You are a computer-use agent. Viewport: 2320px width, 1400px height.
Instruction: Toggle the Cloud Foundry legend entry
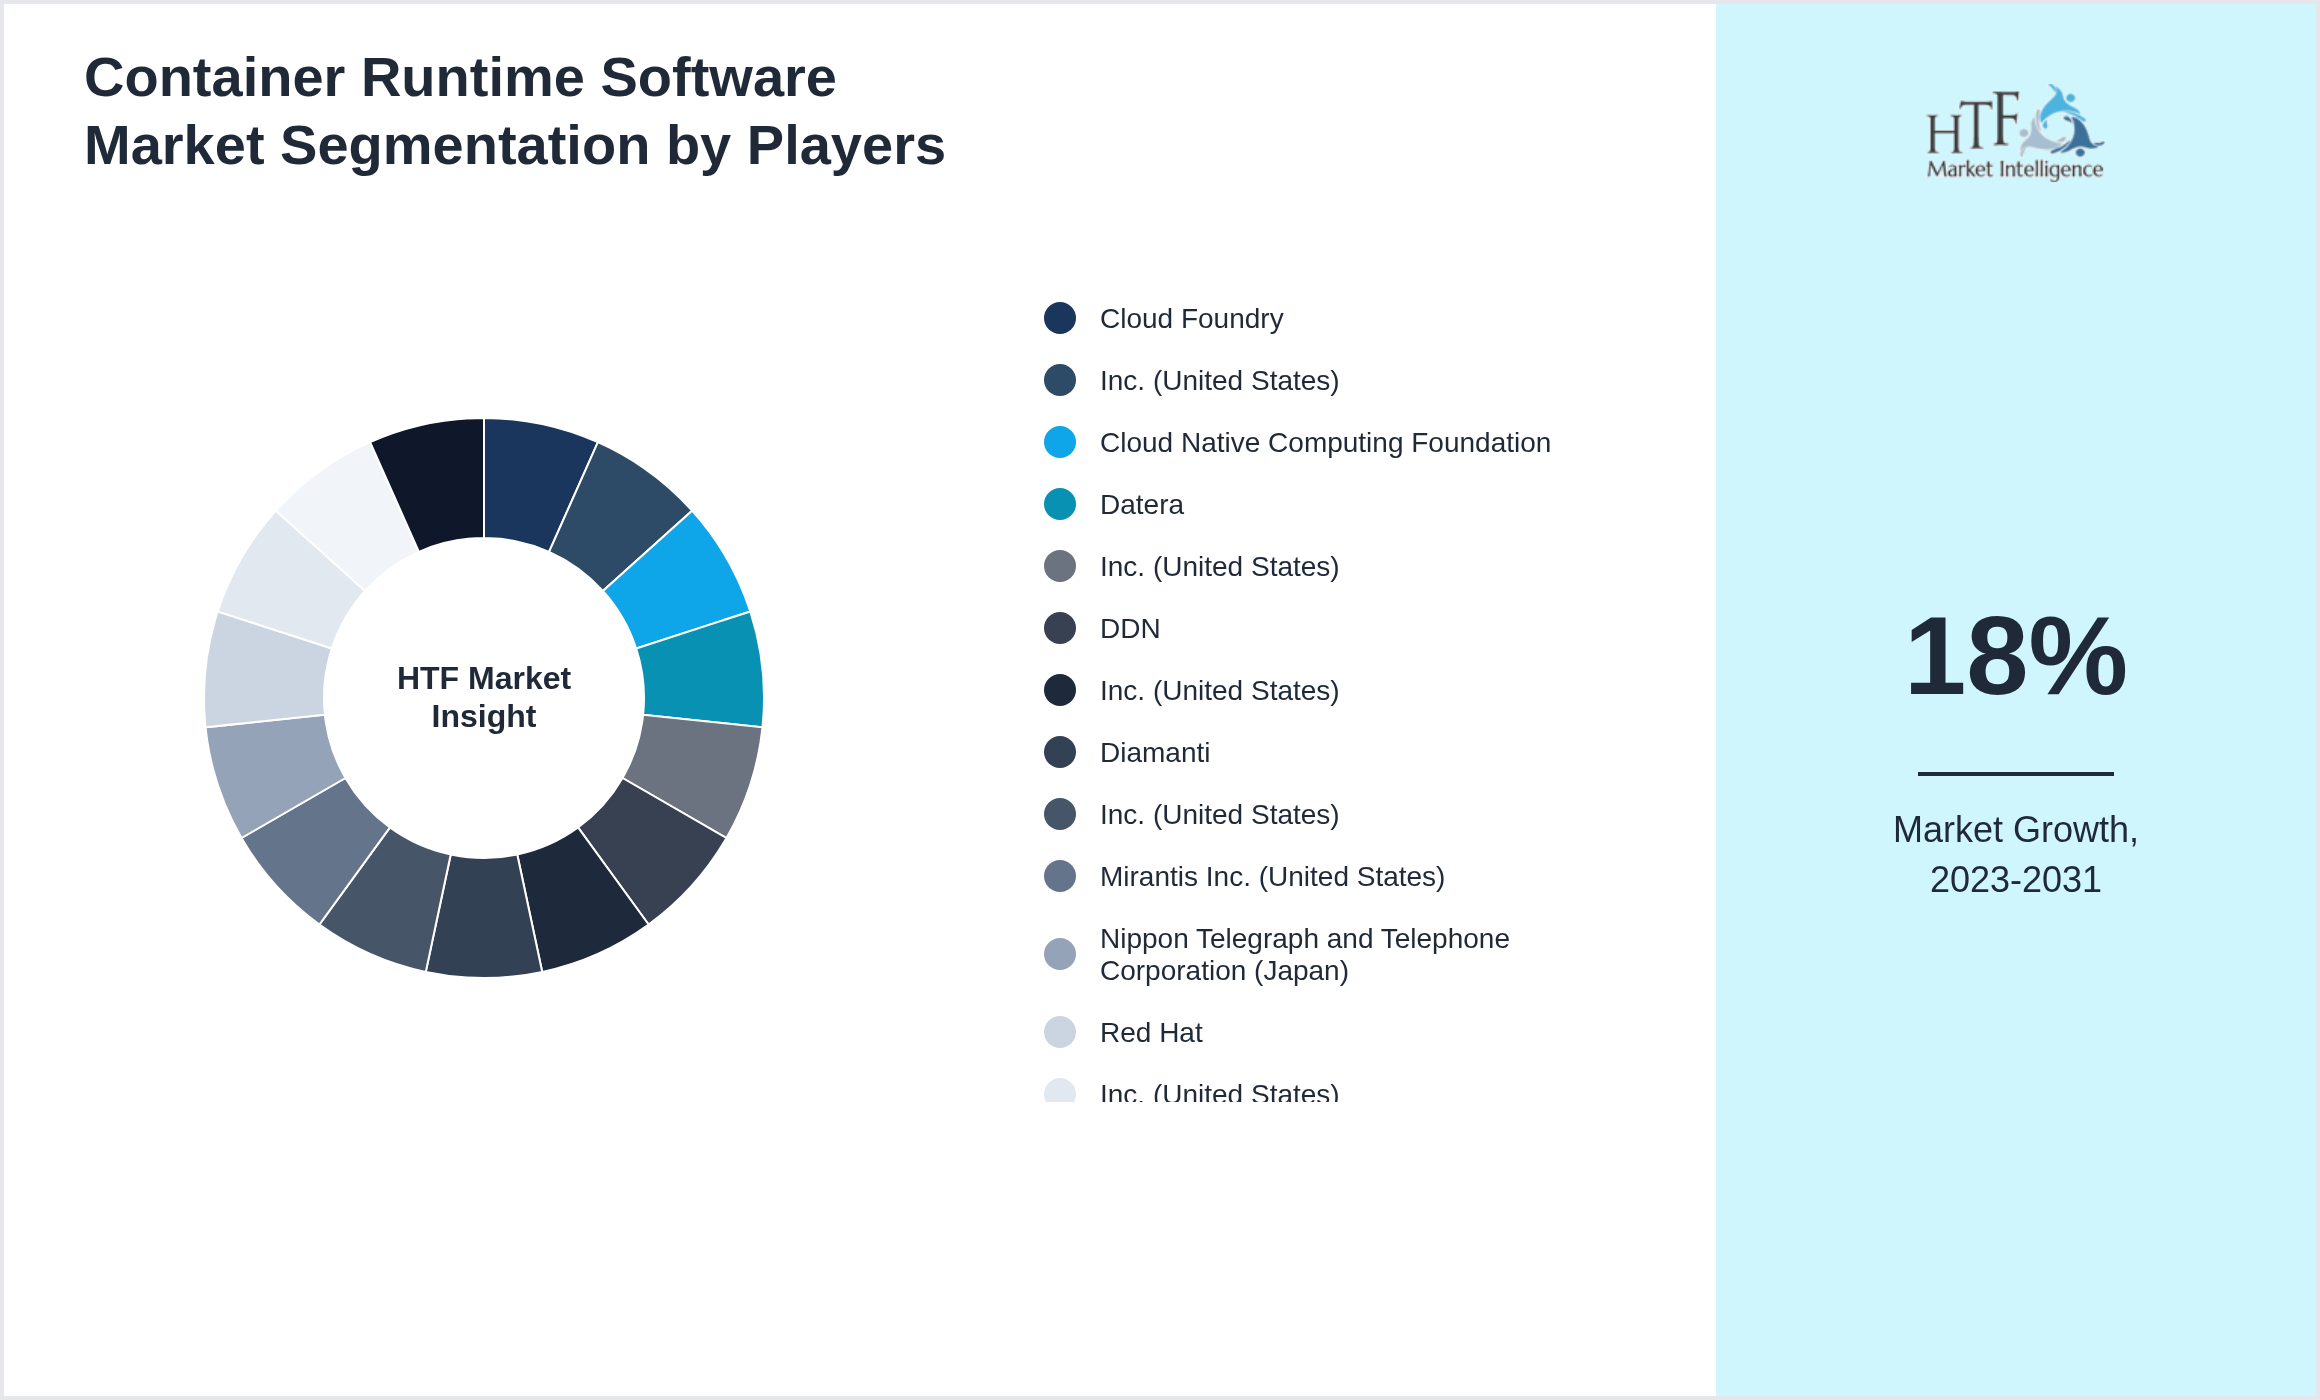pos(1190,318)
